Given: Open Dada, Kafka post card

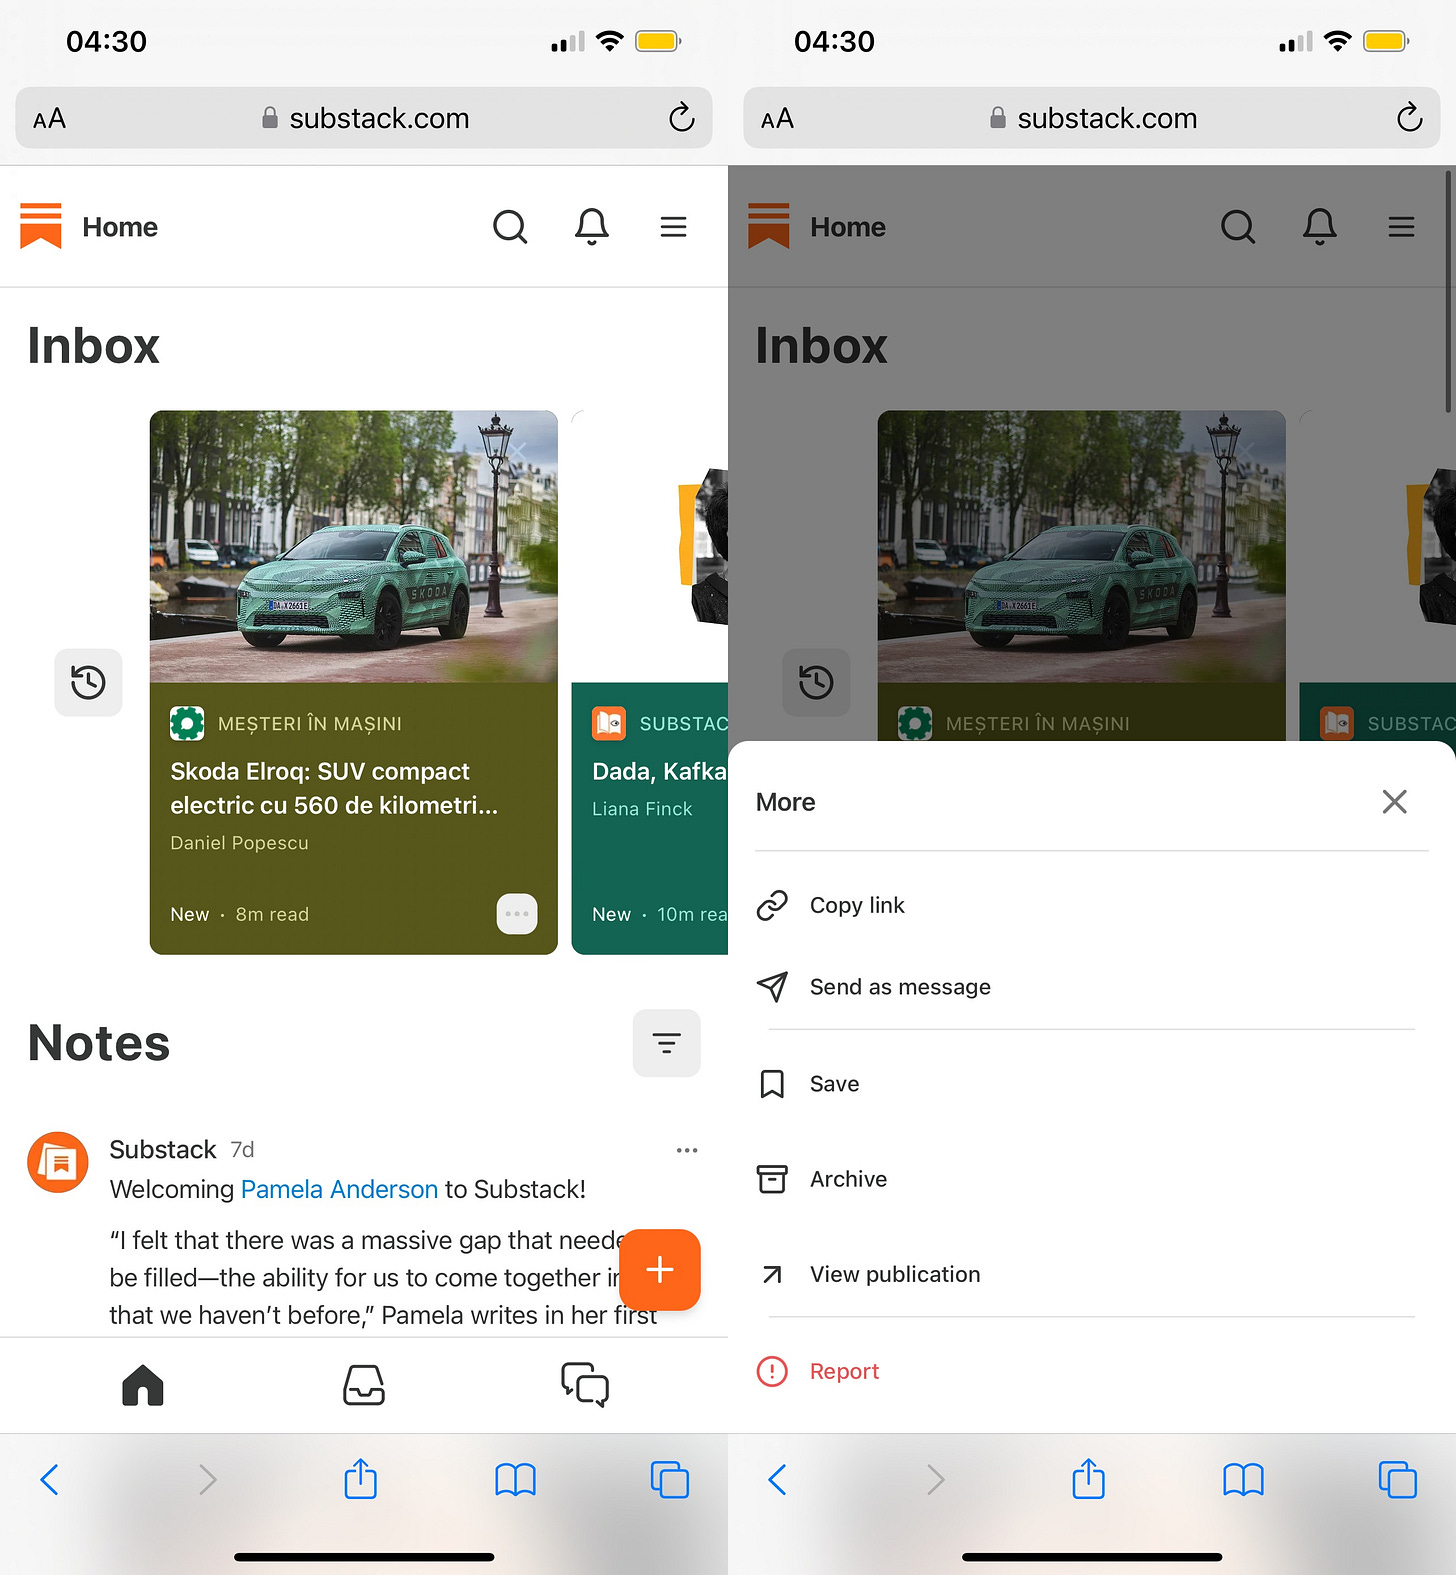Looking at the screenshot, I should [x=650, y=683].
